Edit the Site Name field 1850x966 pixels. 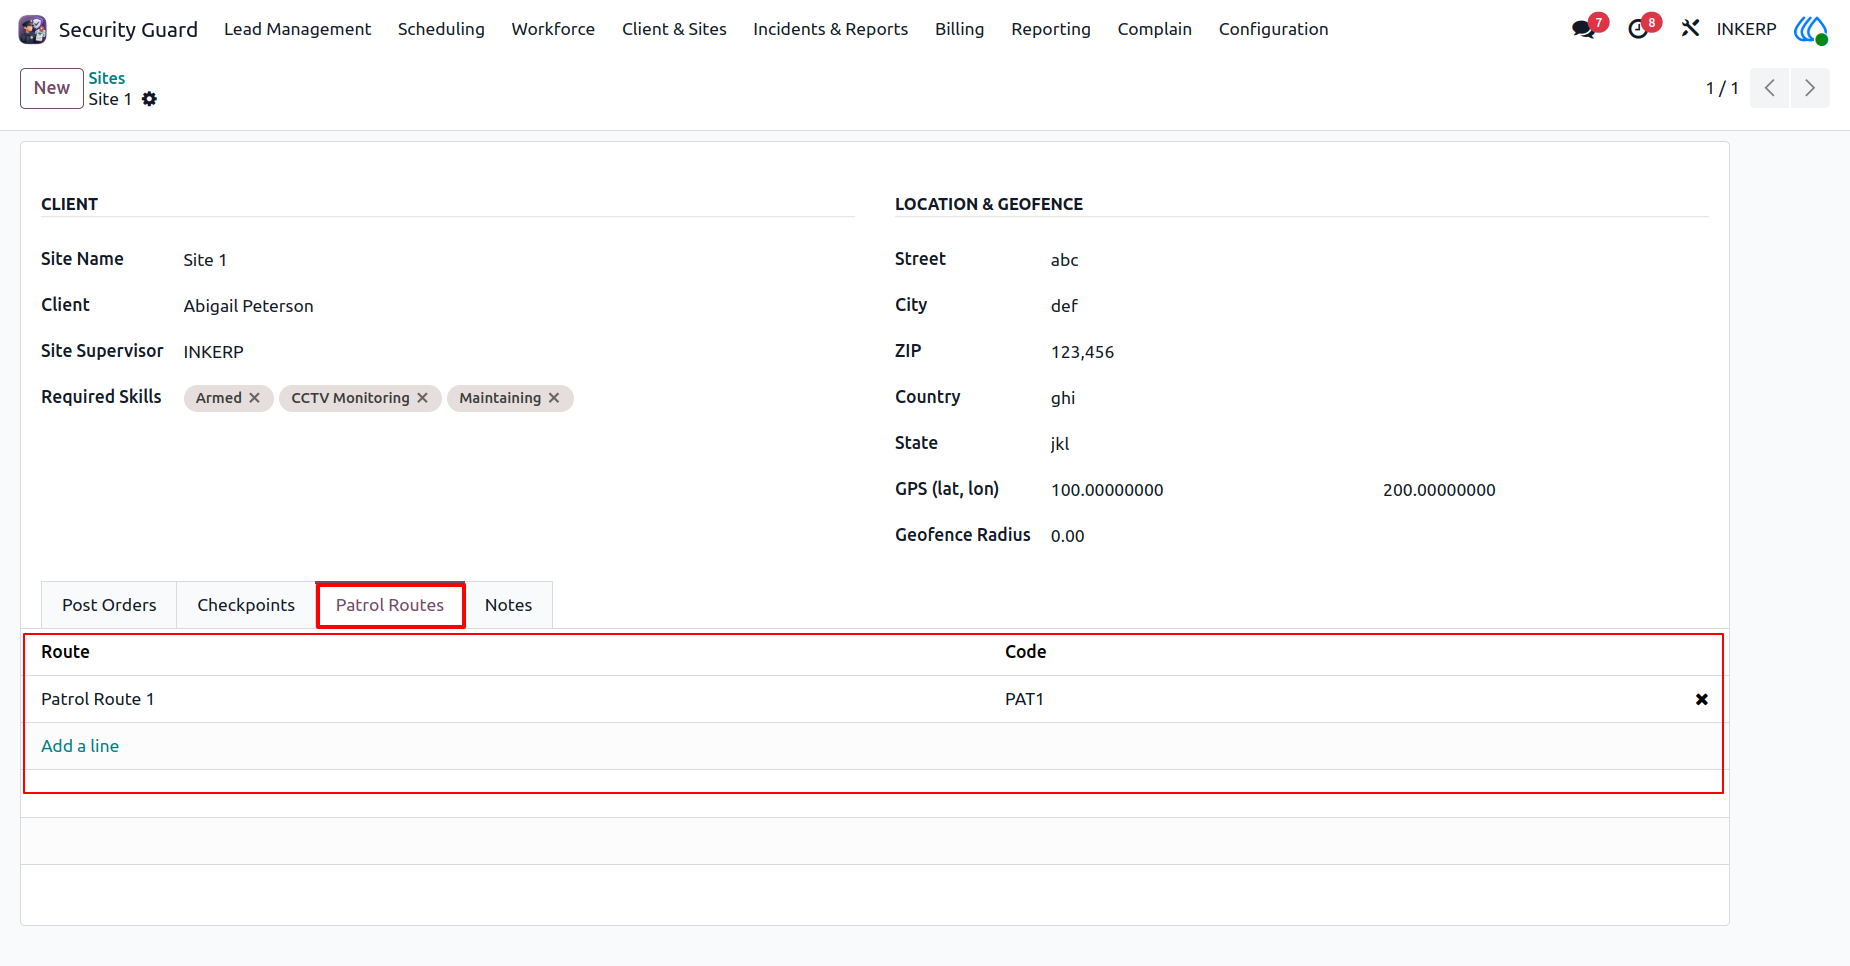click(x=518, y=260)
